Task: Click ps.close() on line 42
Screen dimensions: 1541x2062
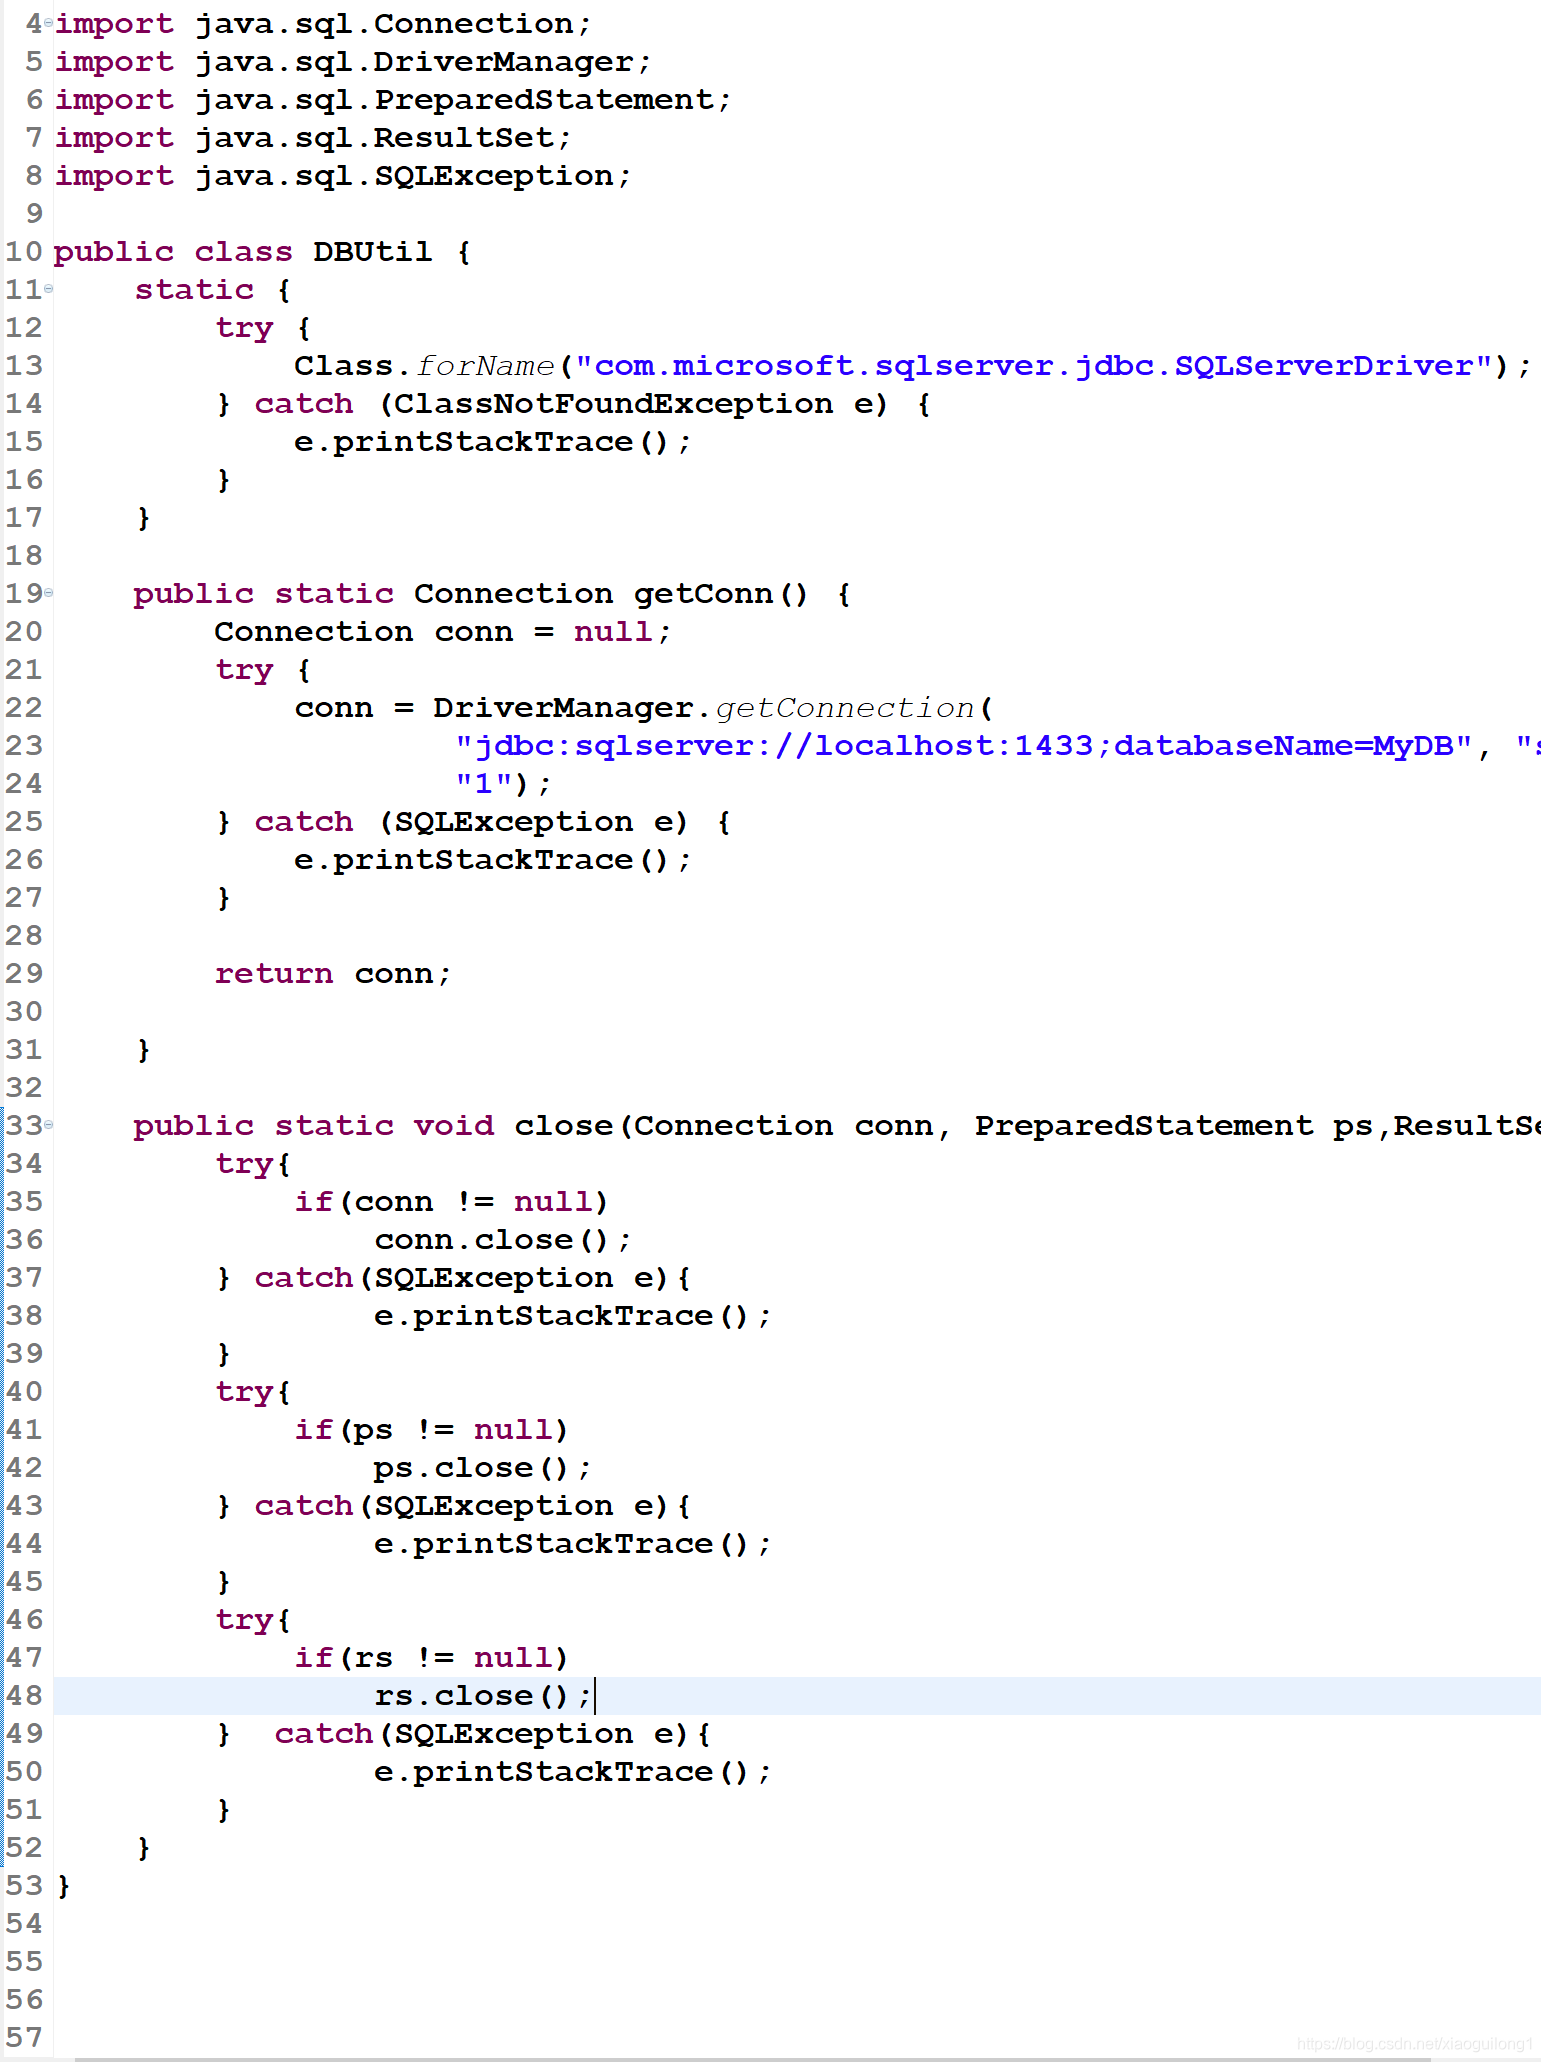Action: click(x=483, y=1468)
